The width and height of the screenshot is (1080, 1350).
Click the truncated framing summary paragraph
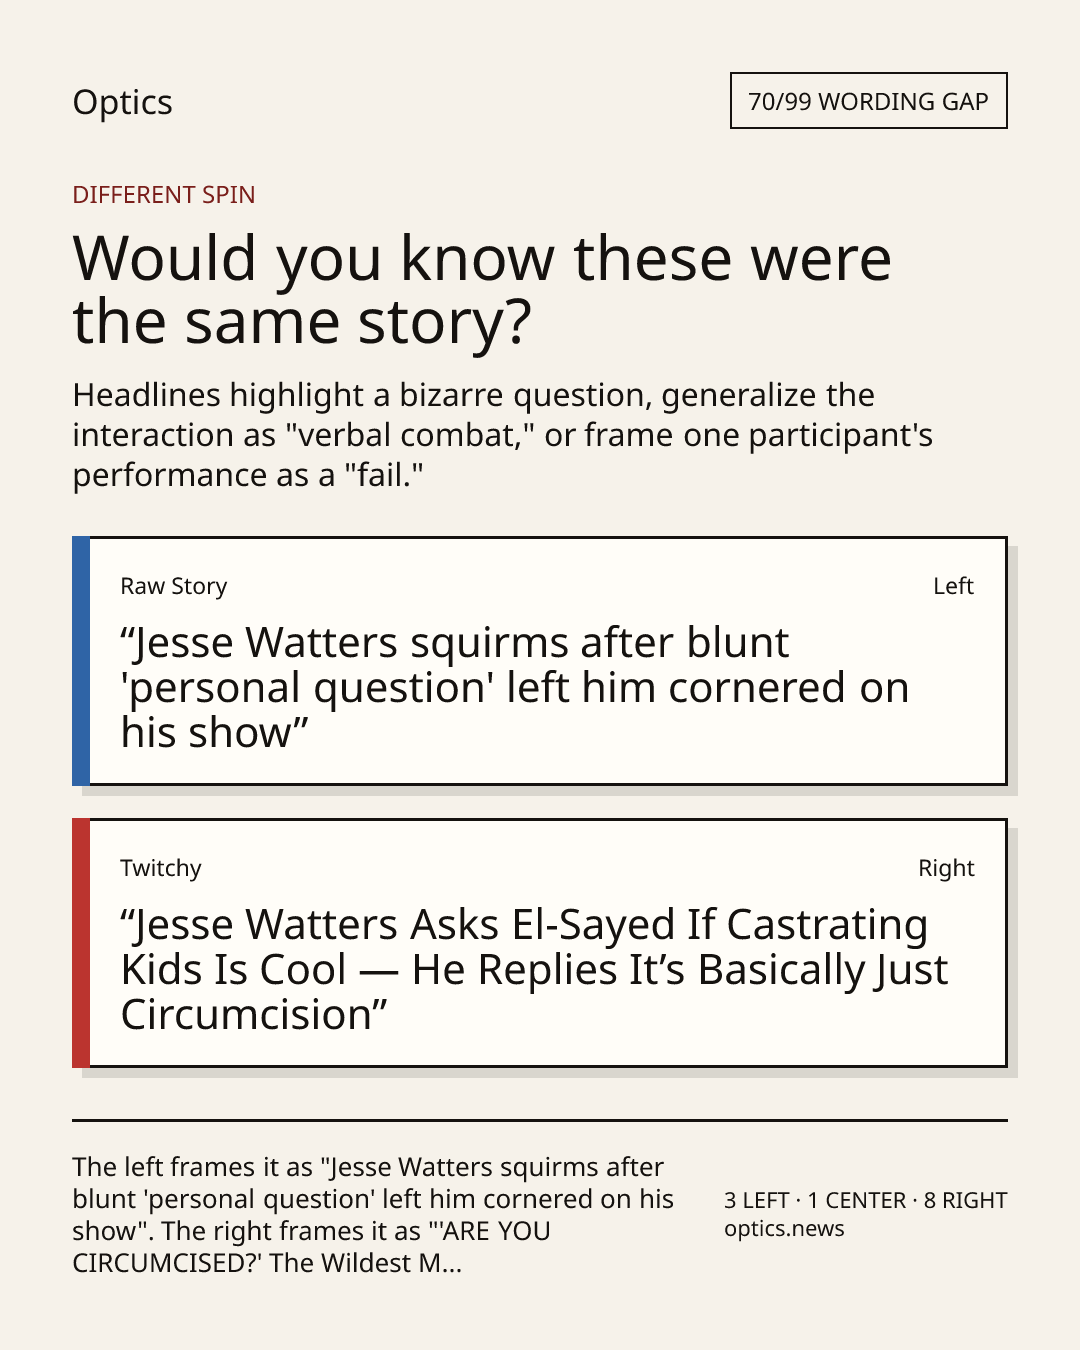pos(373,1215)
